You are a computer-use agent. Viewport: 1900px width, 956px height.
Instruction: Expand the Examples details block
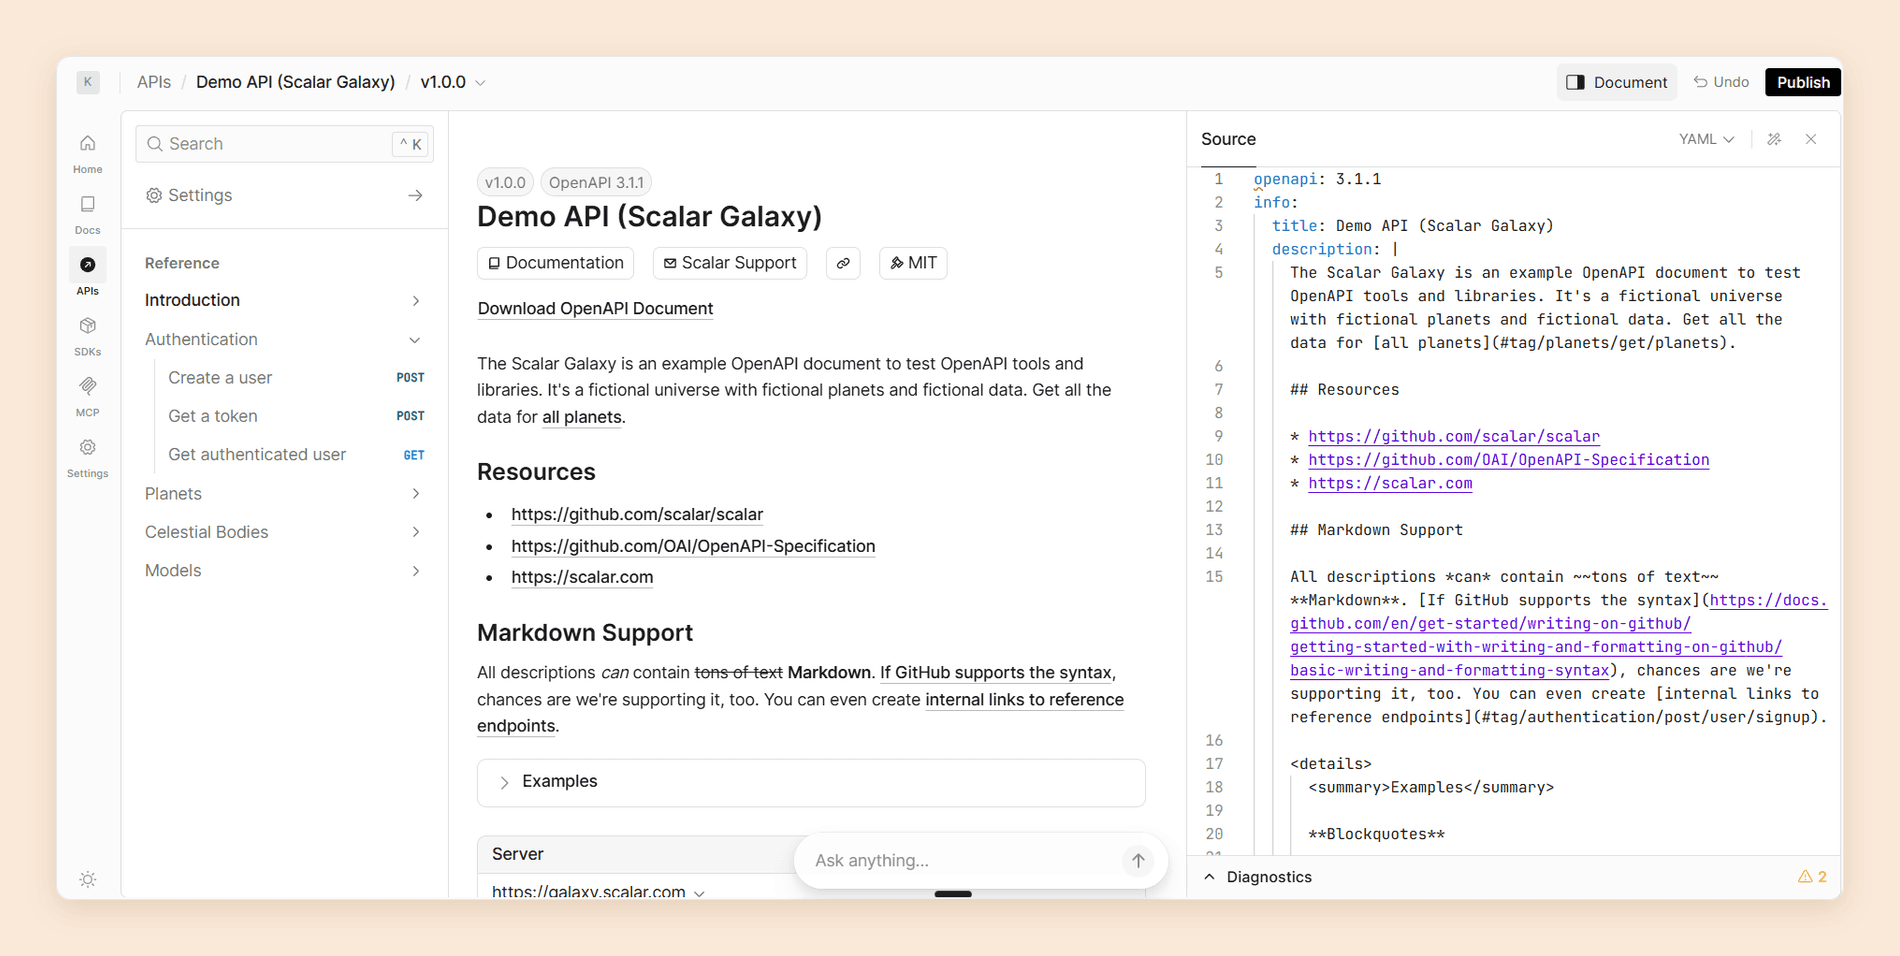[x=811, y=782]
